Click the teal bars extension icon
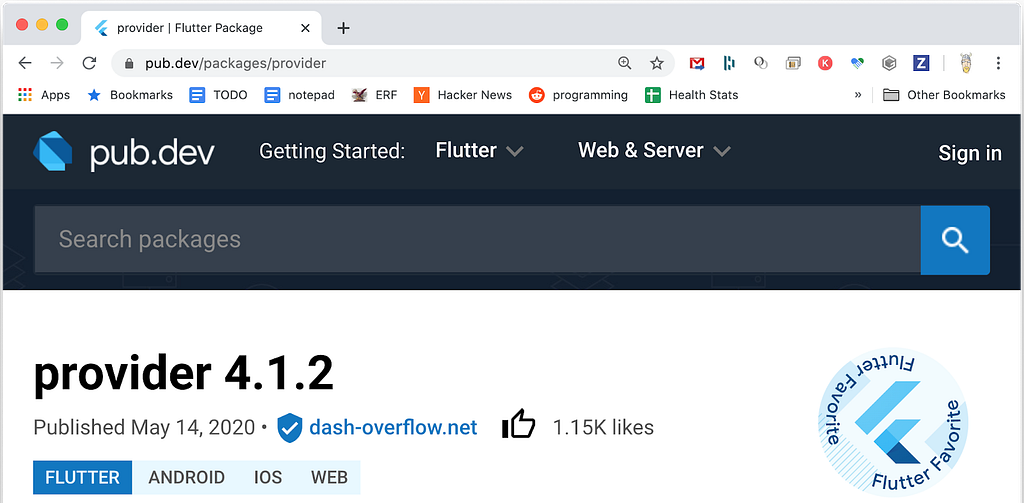 coord(729,63)
